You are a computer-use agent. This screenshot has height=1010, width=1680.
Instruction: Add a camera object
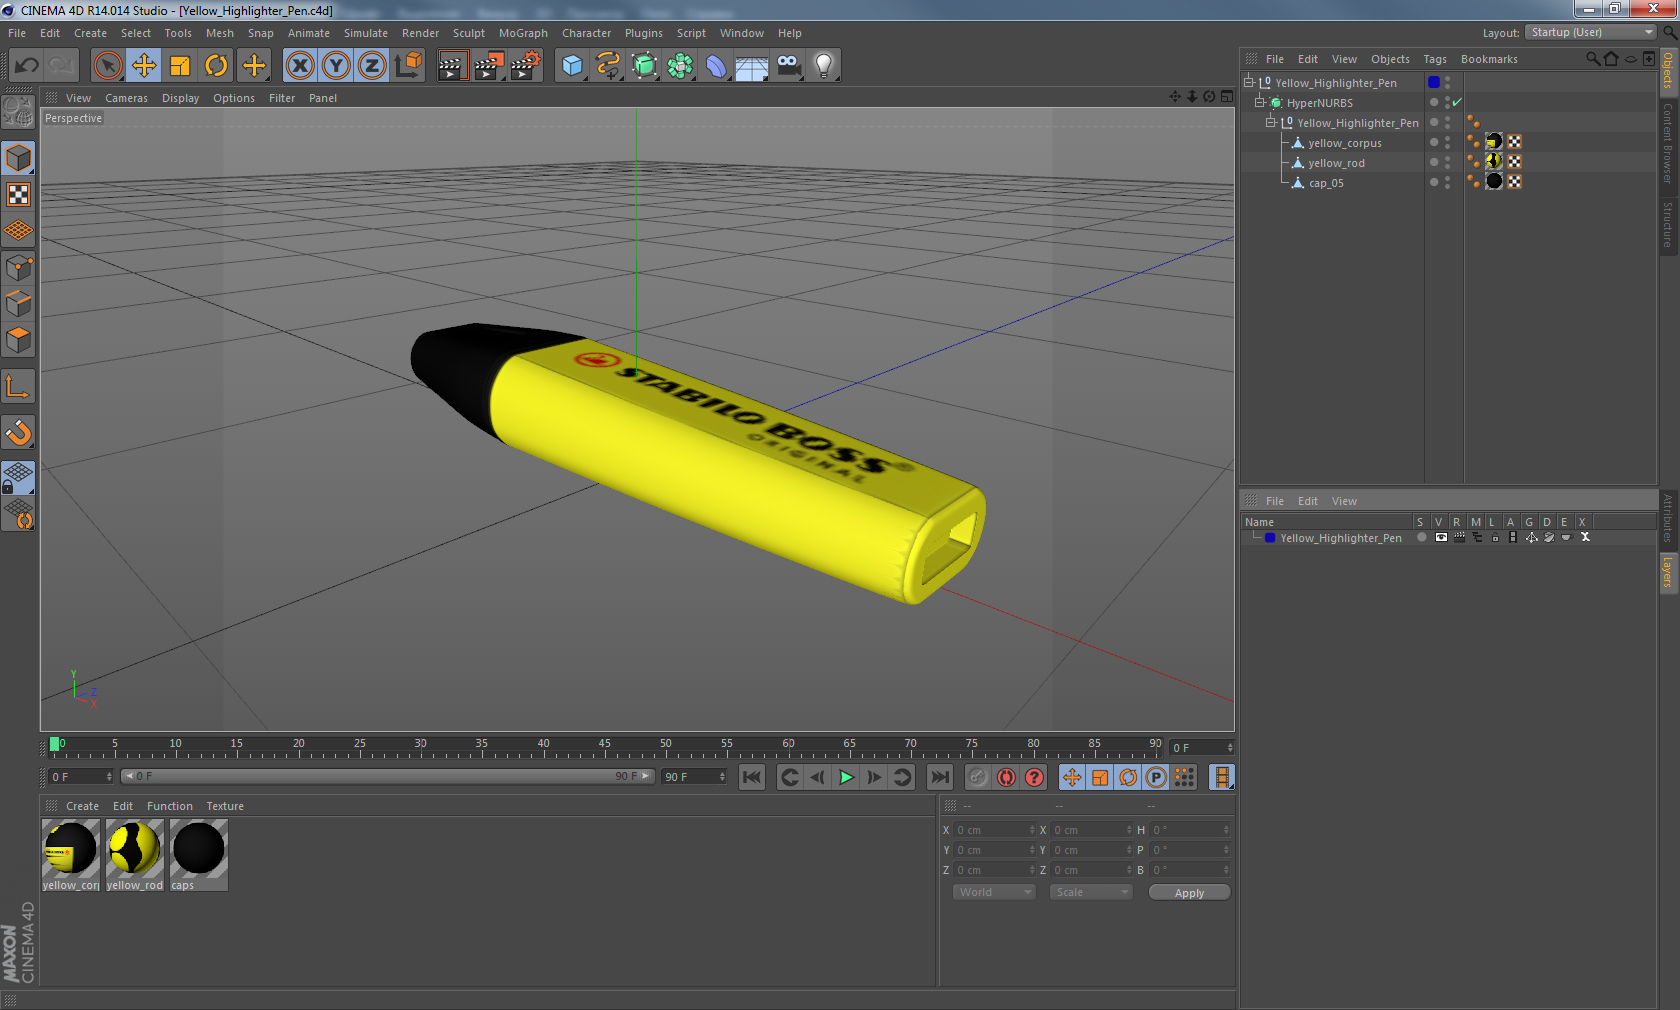(x=788, y=66)
